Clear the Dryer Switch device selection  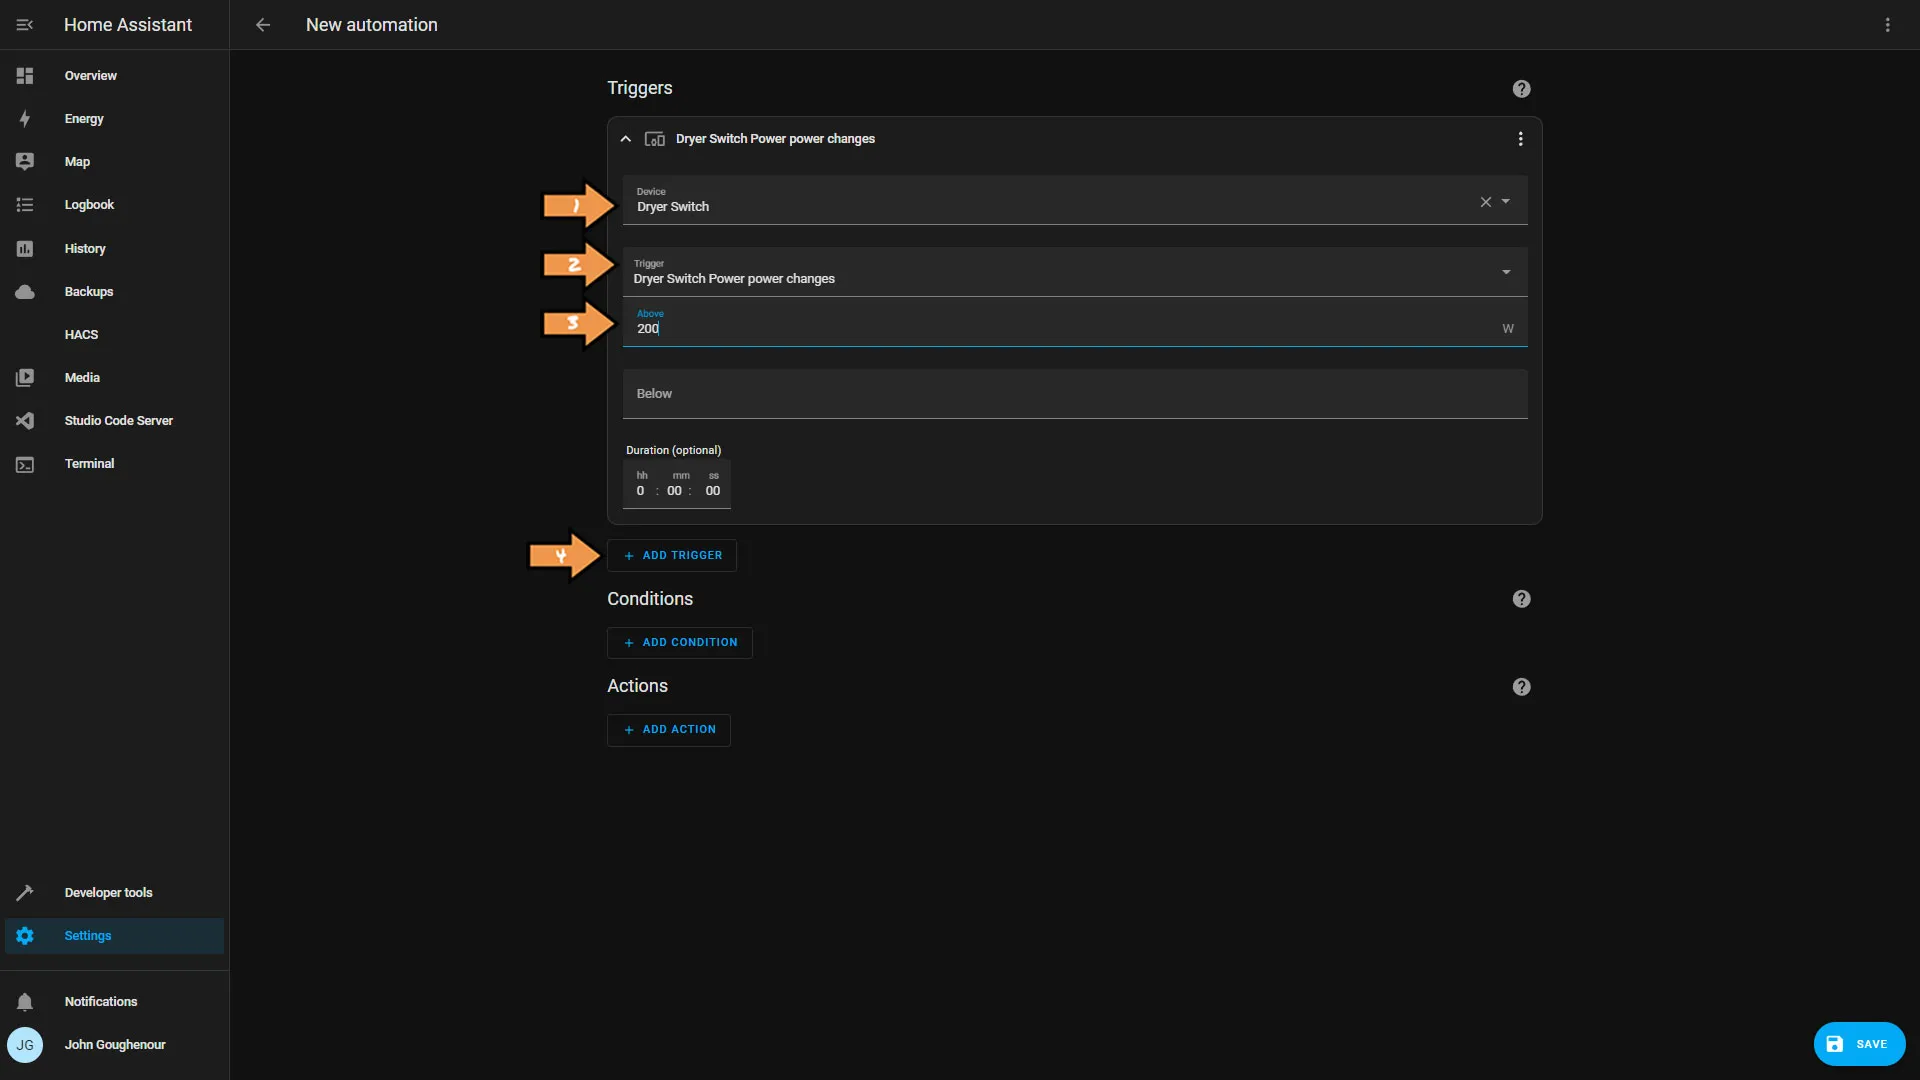1485,200
